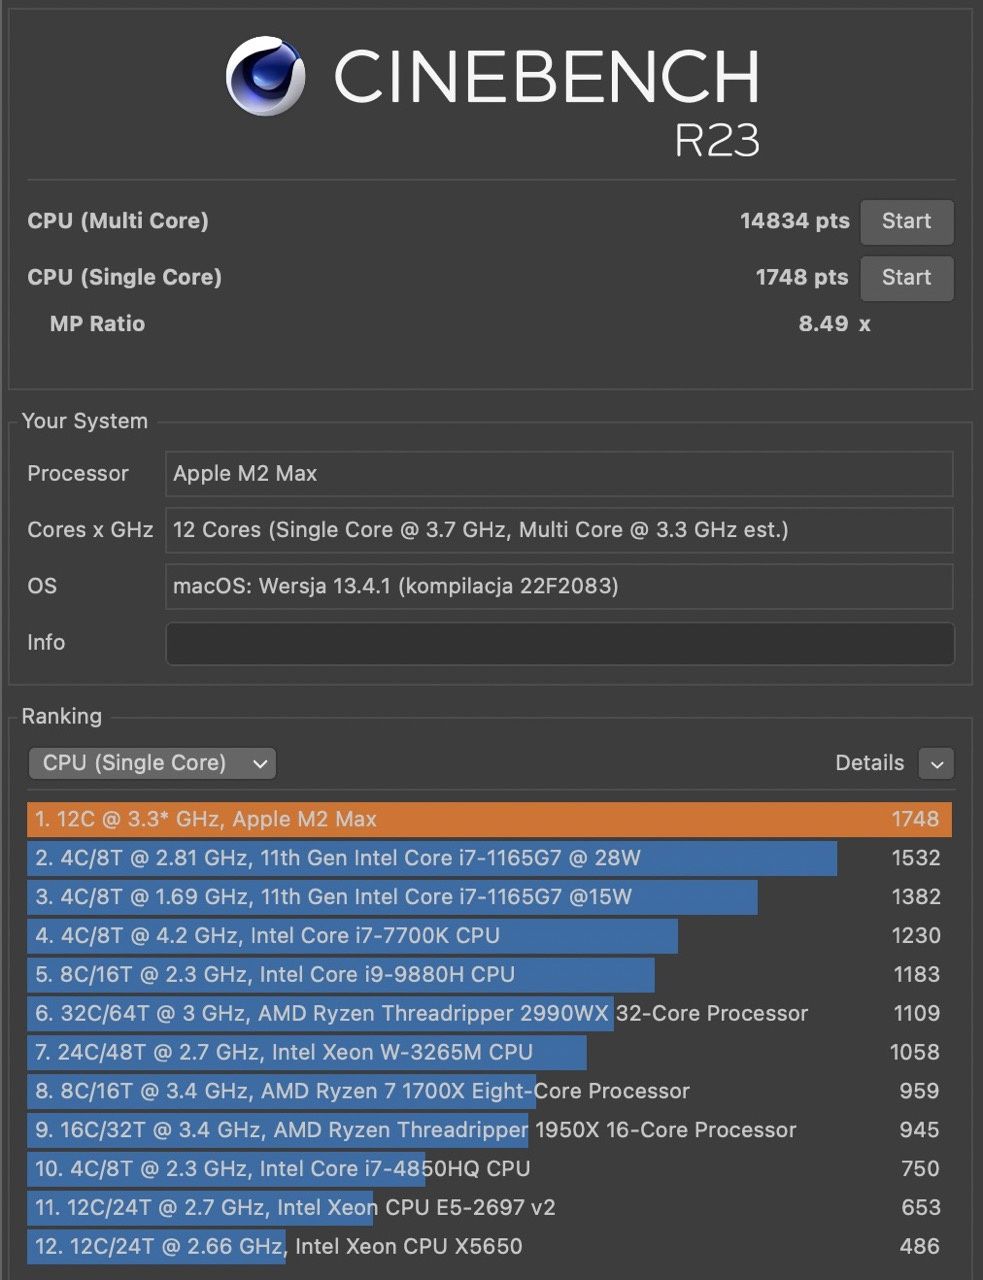
Task: Select the Threadripper 2990WX ranking row
Action: pos(489,1014)
